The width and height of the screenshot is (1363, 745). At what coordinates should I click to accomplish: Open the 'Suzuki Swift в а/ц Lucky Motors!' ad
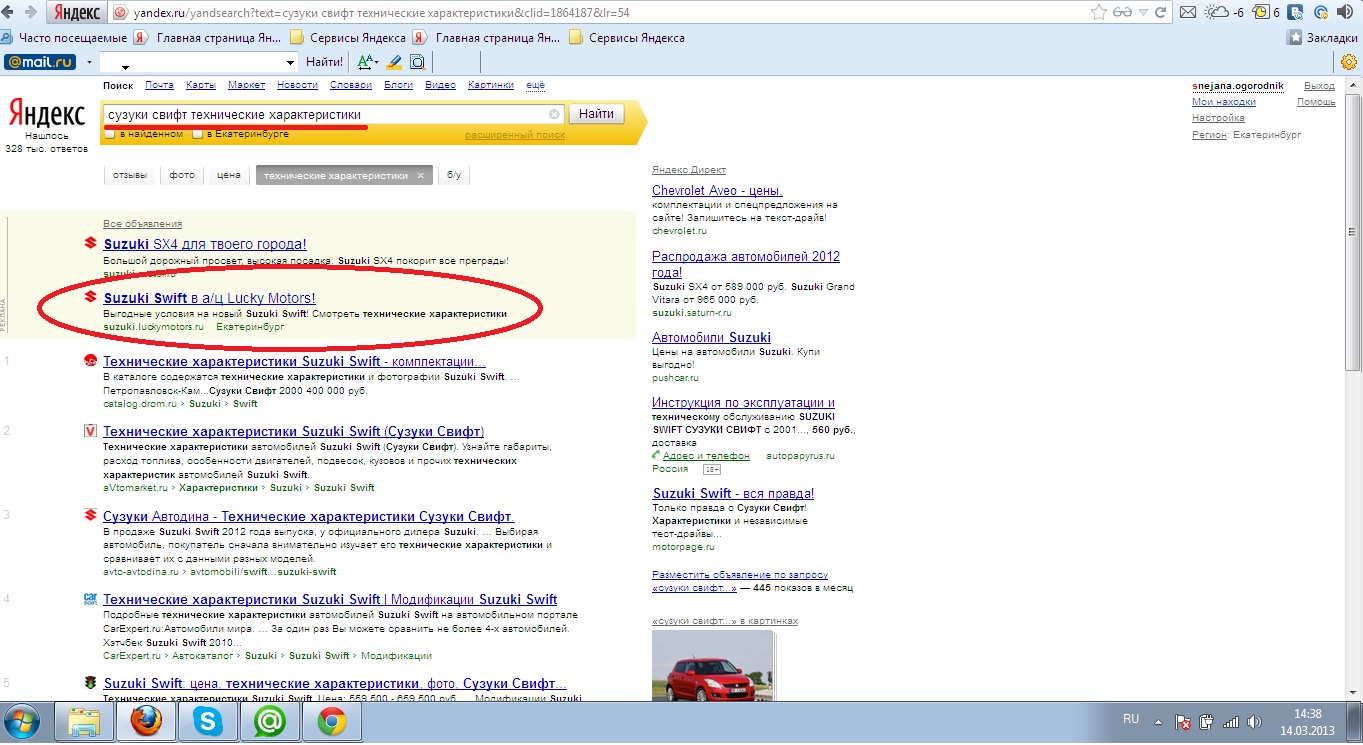click(209, 298)
